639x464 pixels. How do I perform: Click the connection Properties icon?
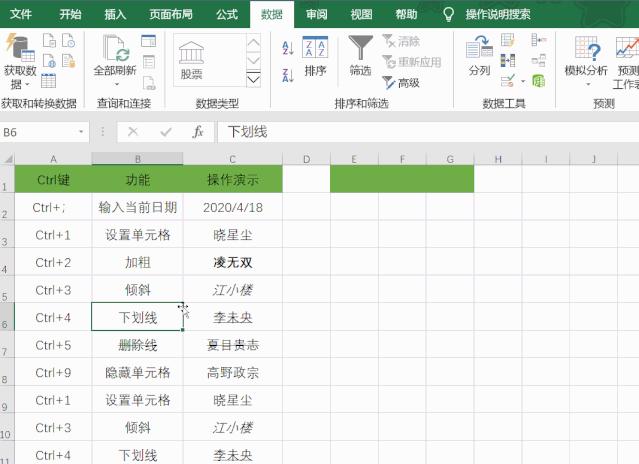coord(149,62)
